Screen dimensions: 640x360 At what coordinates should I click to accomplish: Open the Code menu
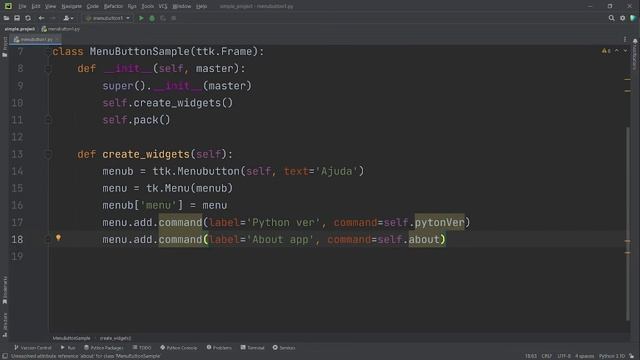point(93,6)
